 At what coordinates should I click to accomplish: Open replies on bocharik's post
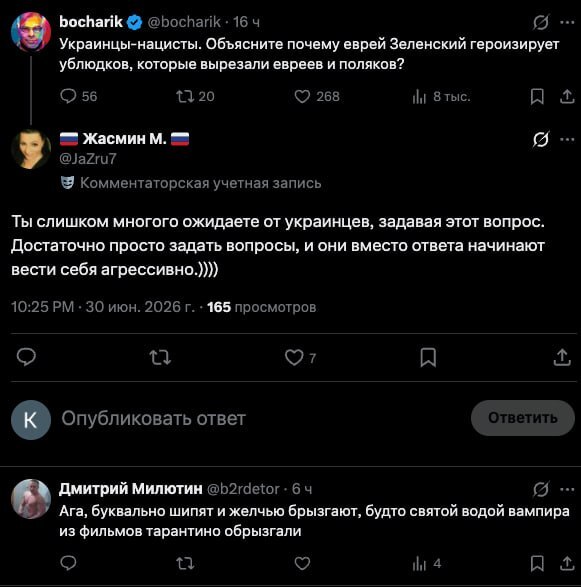point(78,96)
